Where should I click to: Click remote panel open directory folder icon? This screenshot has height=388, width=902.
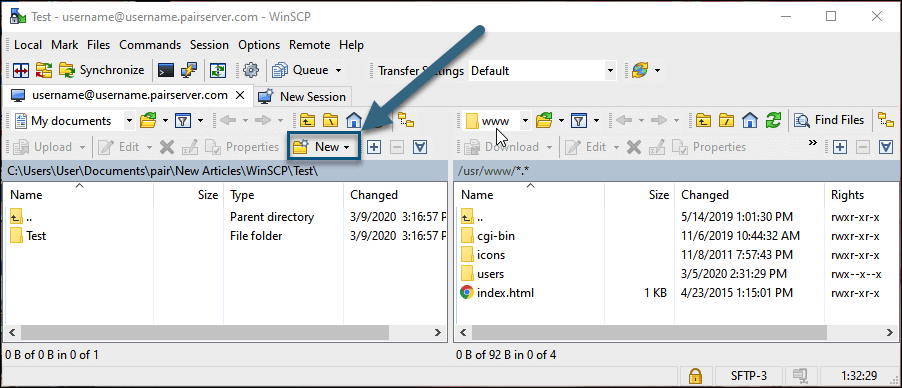544,120
